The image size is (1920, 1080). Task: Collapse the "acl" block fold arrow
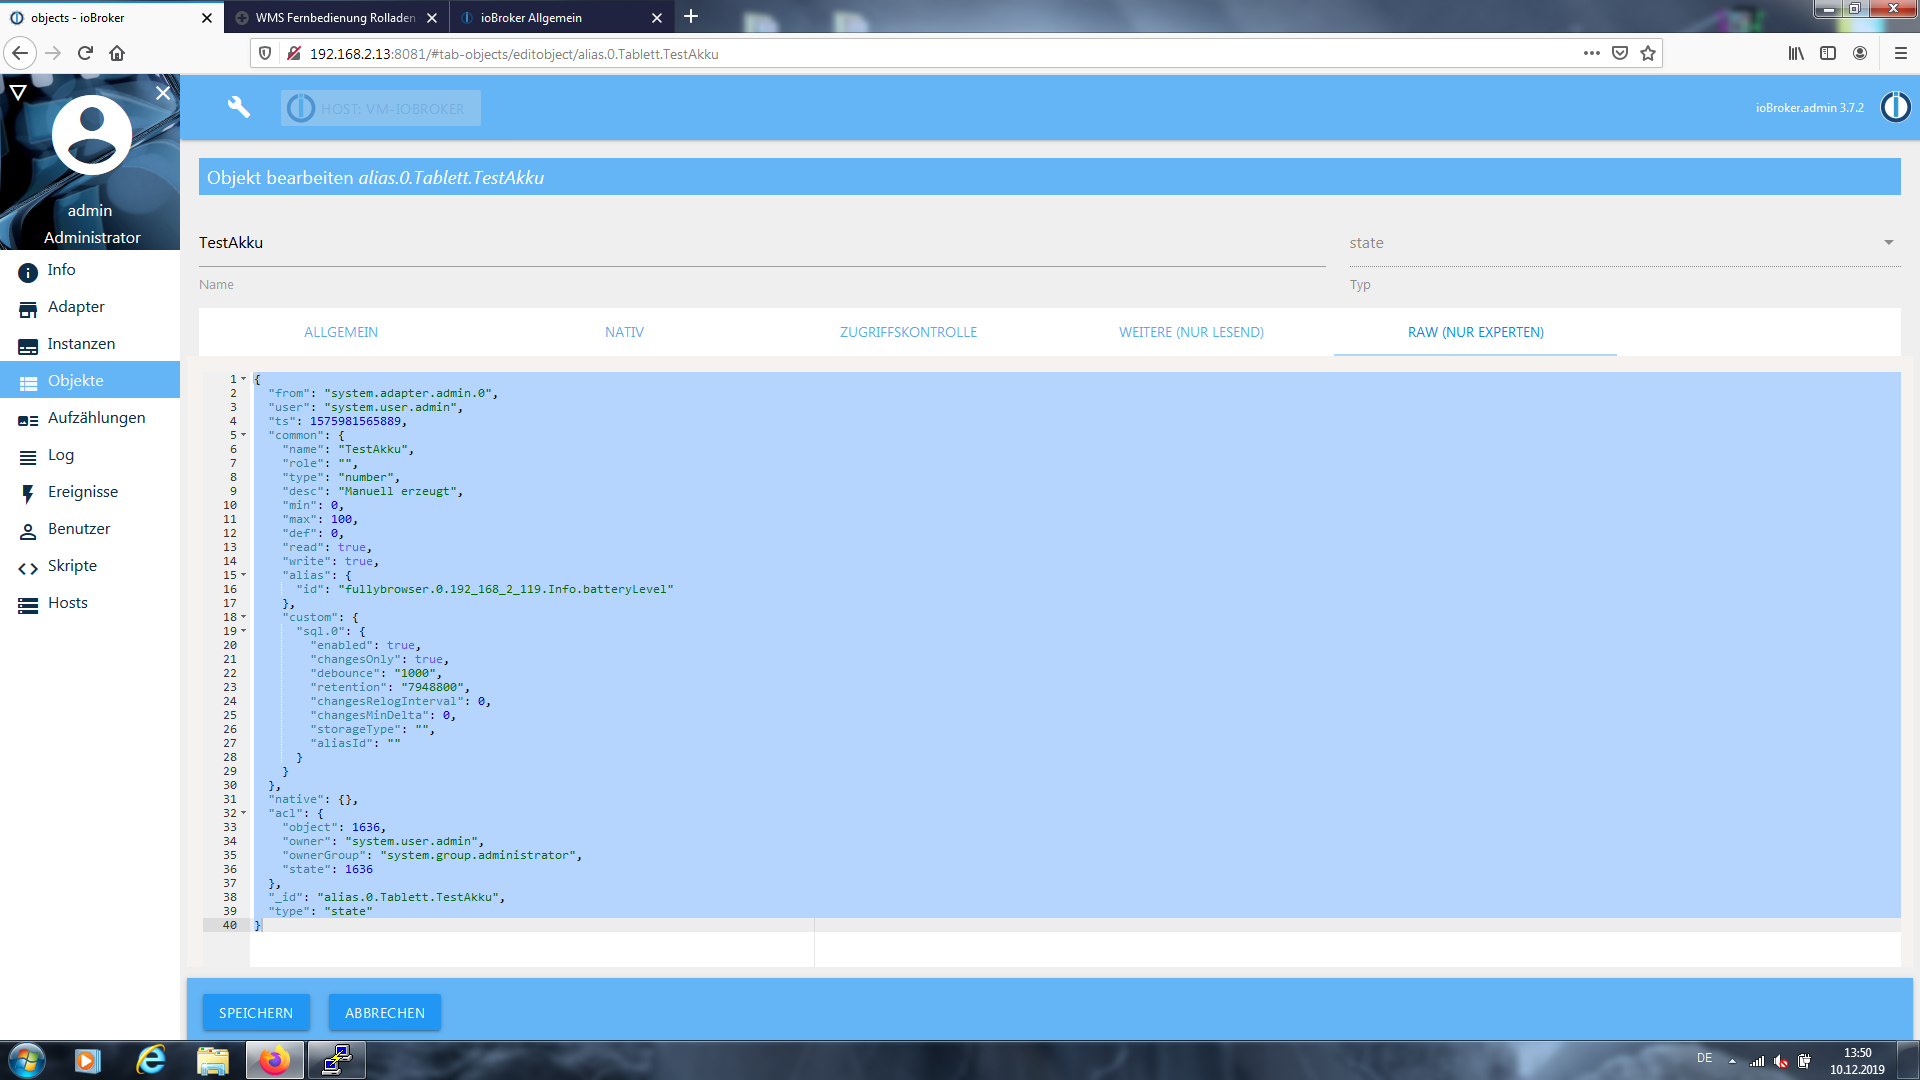click(243, 813)
